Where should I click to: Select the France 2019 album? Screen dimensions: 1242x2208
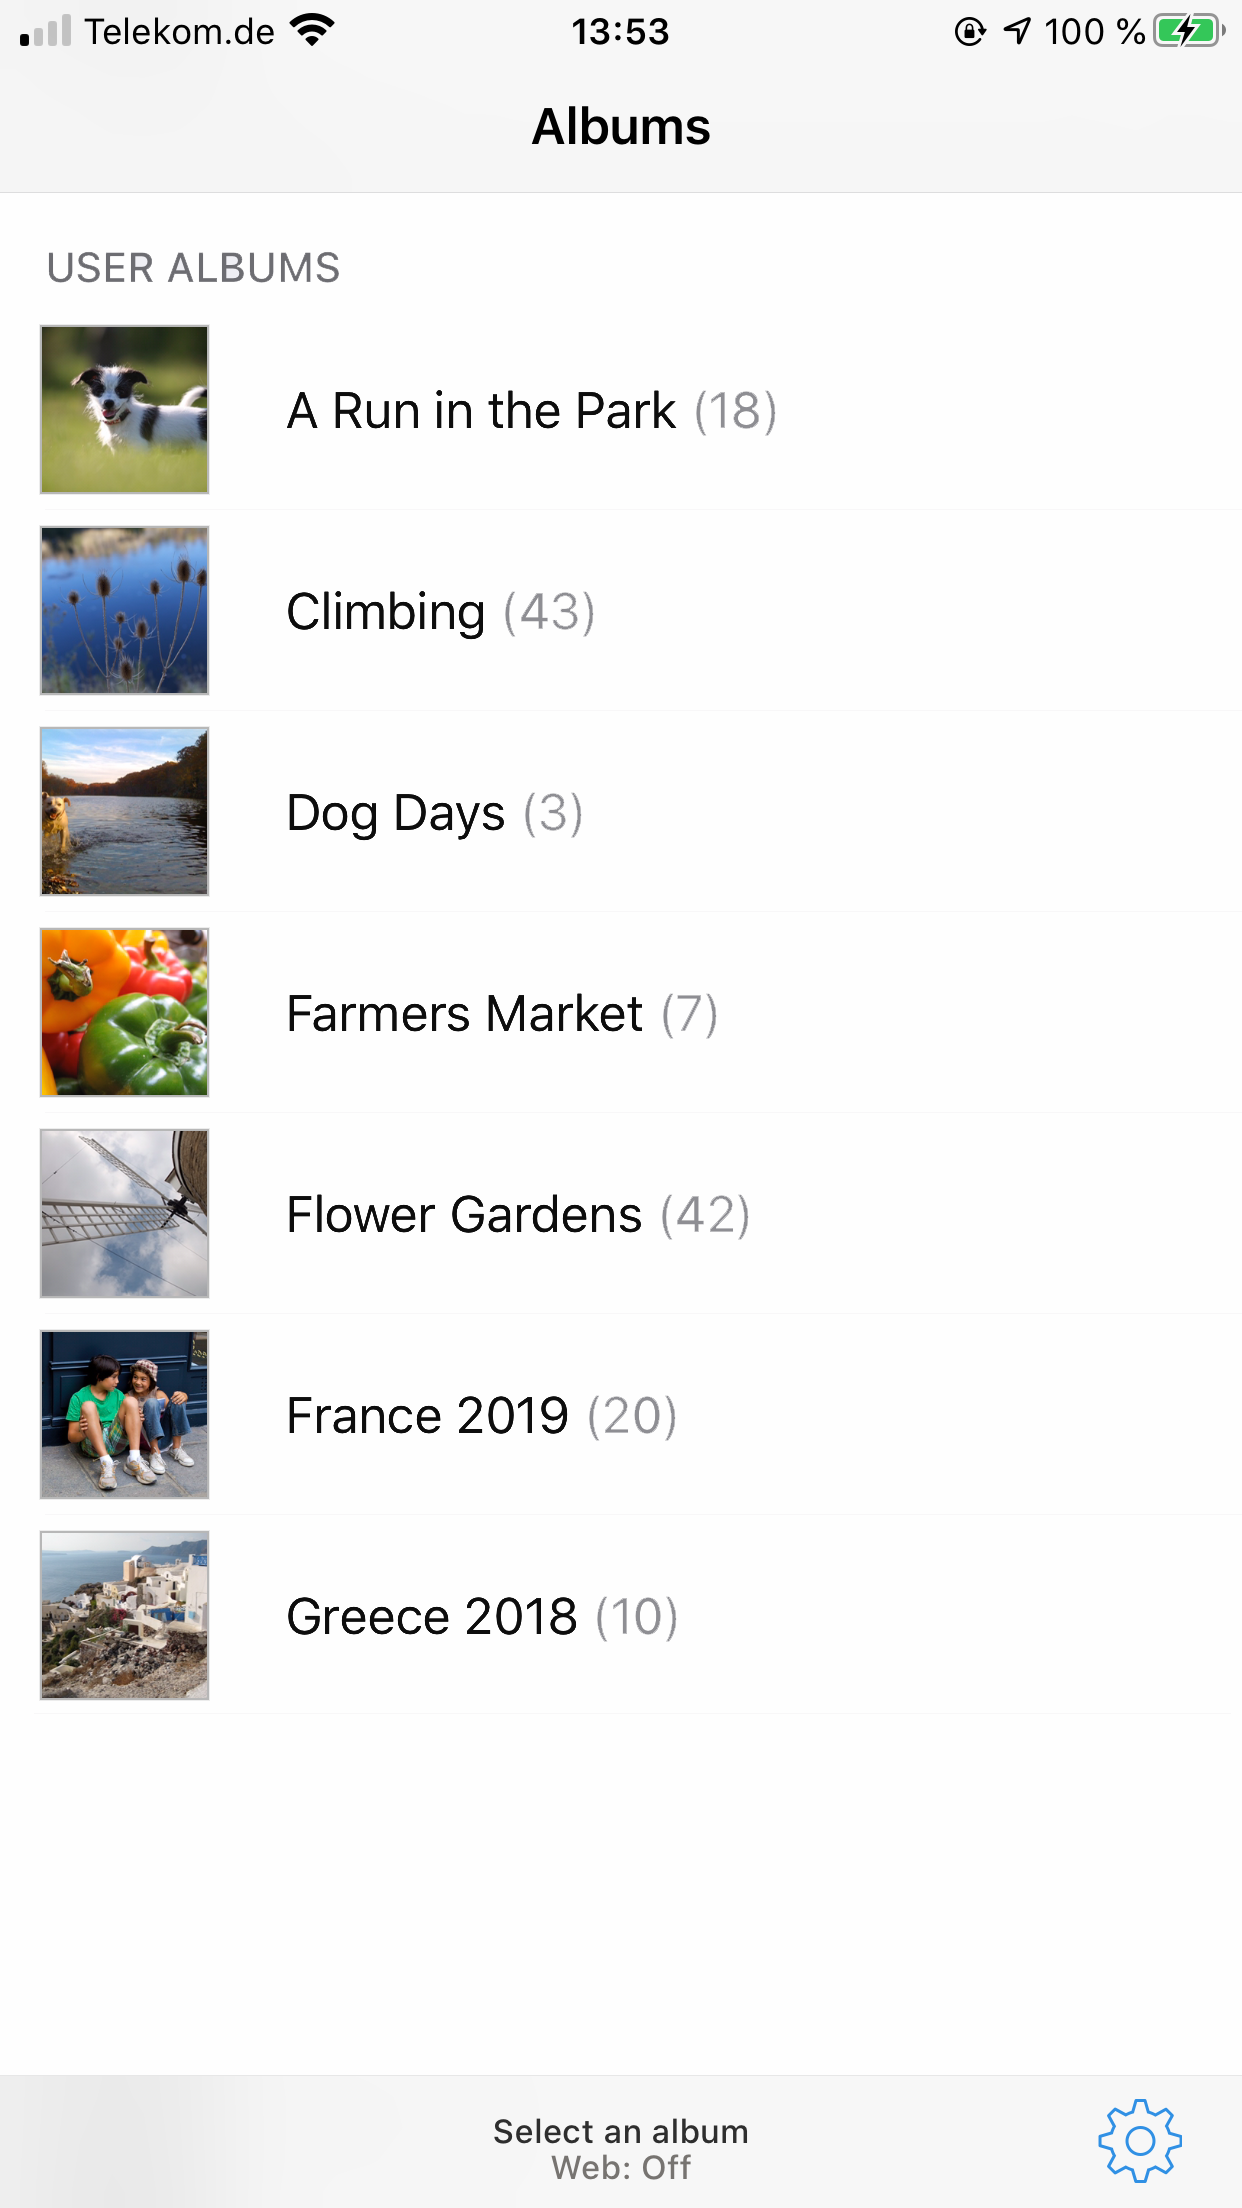[481, 1416]
